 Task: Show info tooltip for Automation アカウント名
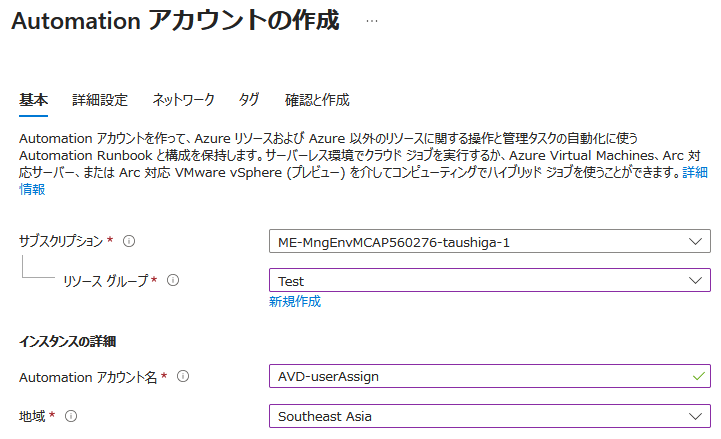tap(183, 376)
